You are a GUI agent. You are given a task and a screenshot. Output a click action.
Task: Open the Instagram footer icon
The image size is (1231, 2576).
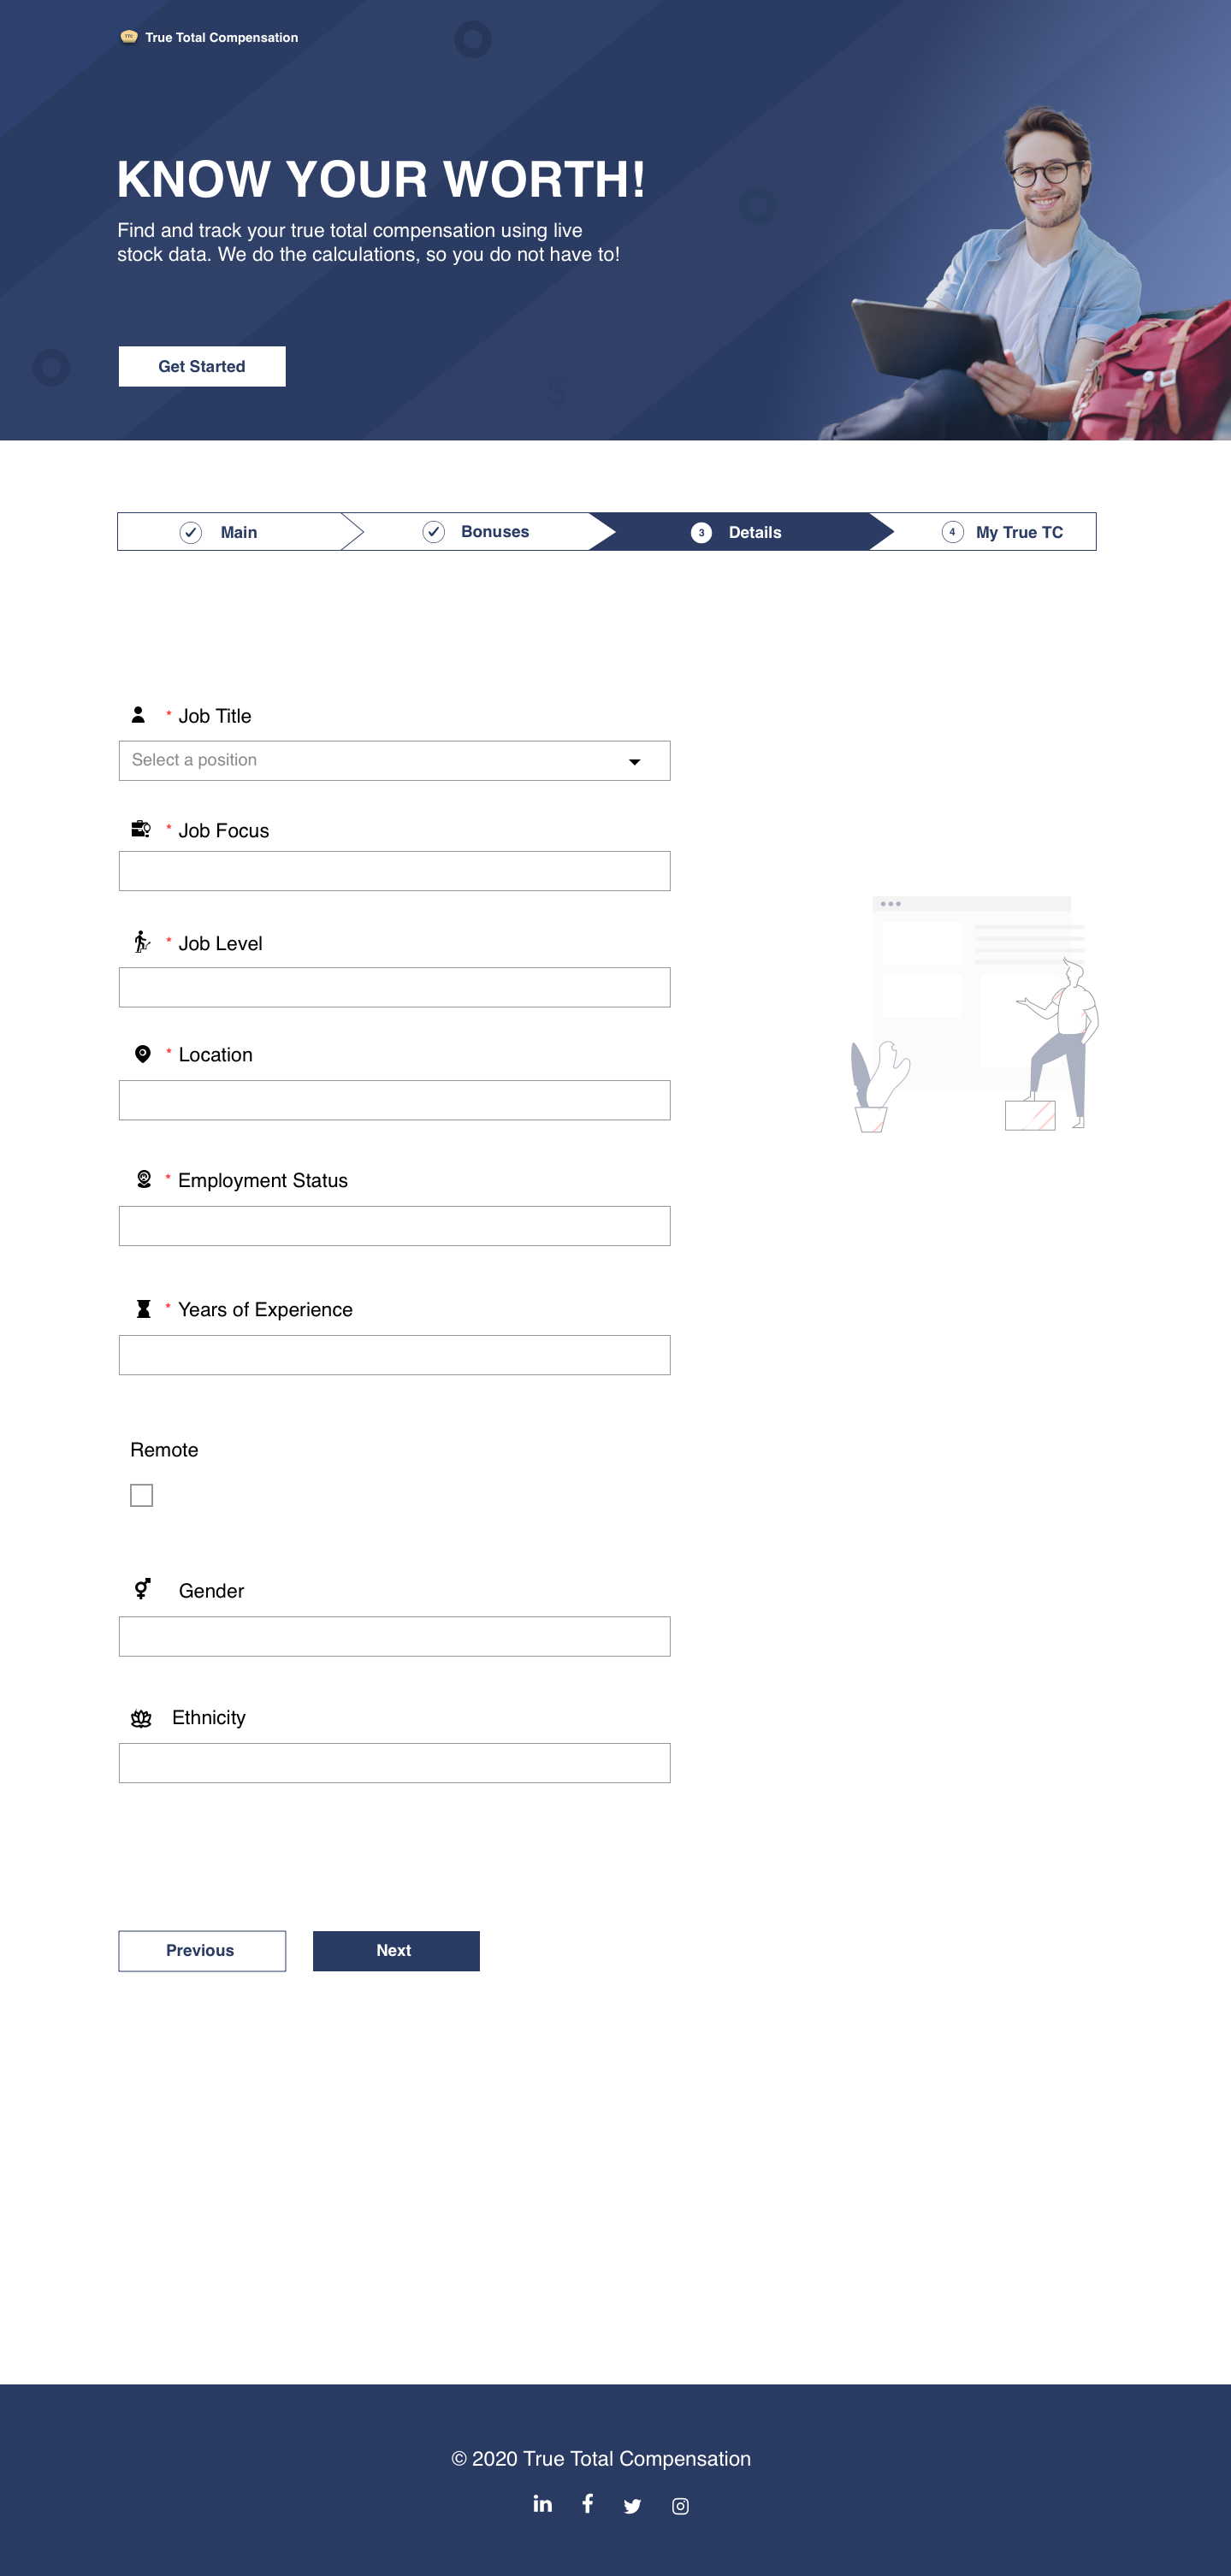680,2505
